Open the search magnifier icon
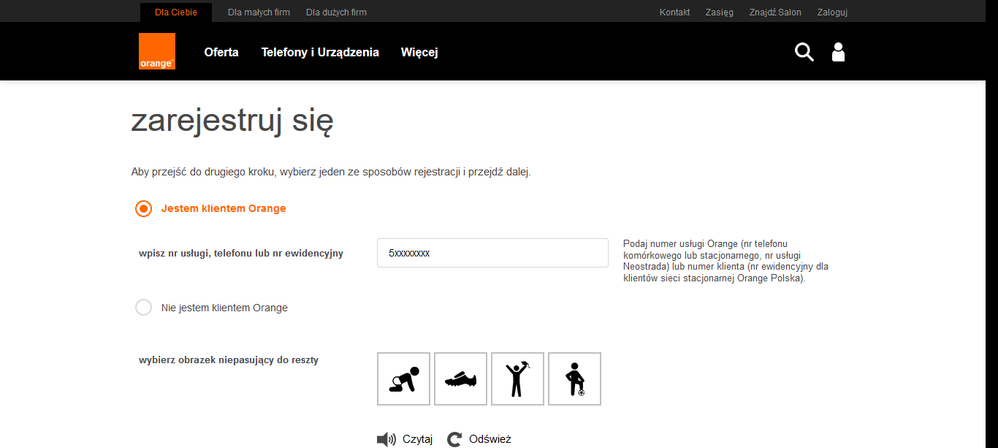 [804, 52]
